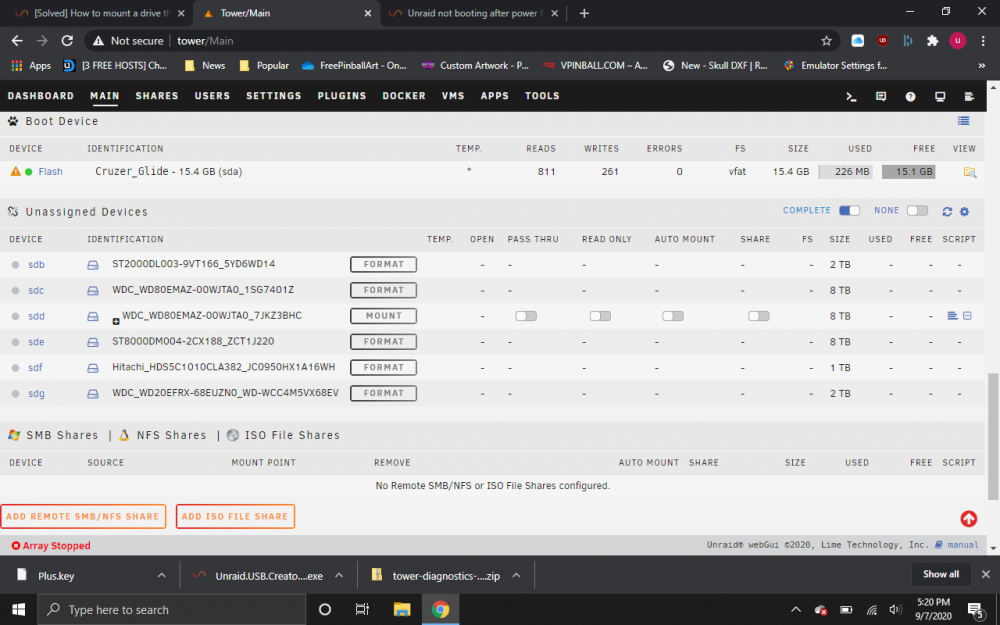Open the info monitor icon in header
1000x625 pixels.
(940, 97)
